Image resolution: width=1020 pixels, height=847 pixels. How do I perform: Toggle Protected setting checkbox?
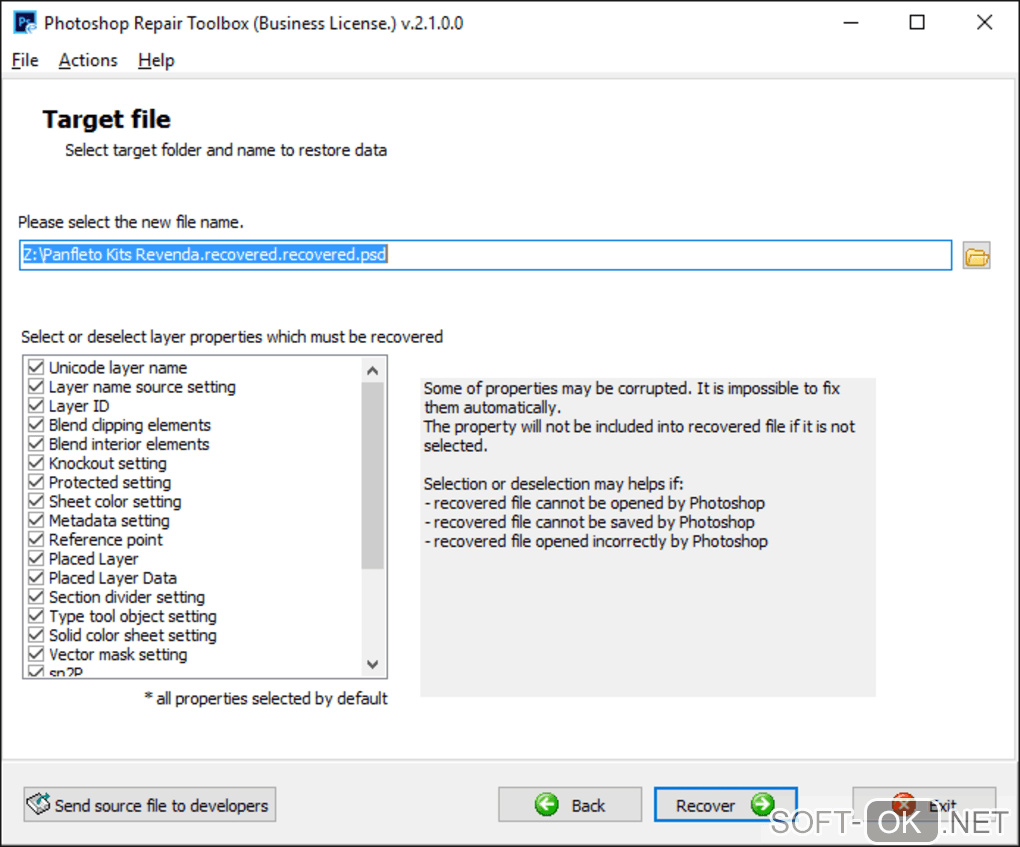point(36,482)
